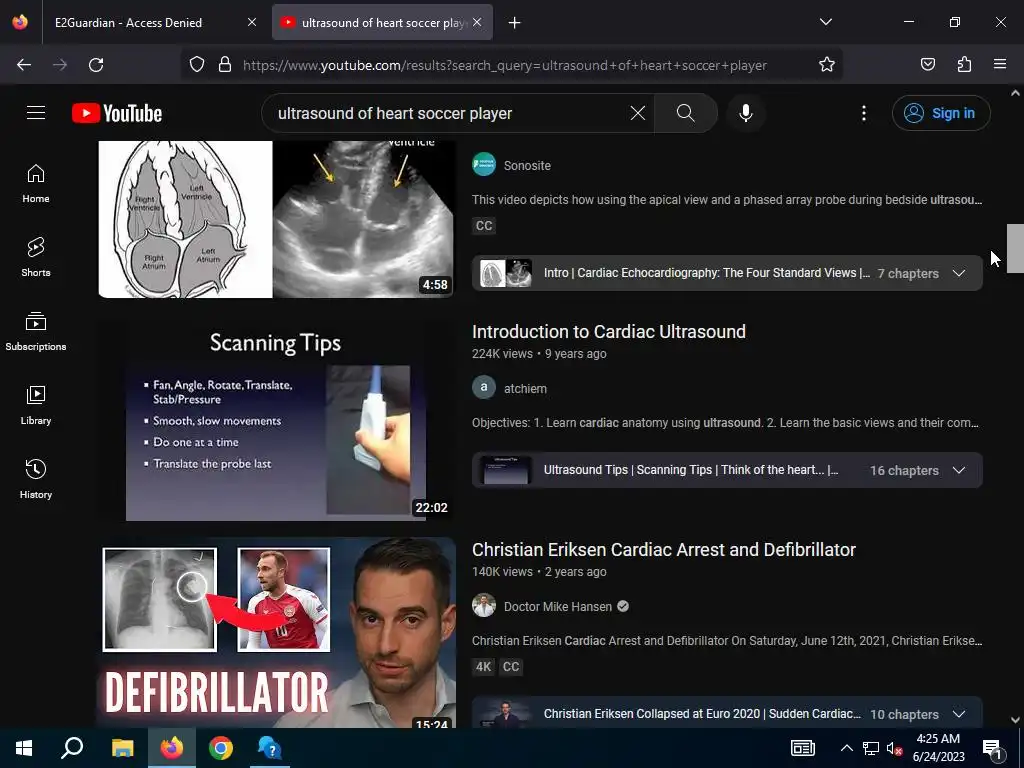Open the Home sidebar item
This screenshot has width=1024, height=768.
click(x=36, y=184)
